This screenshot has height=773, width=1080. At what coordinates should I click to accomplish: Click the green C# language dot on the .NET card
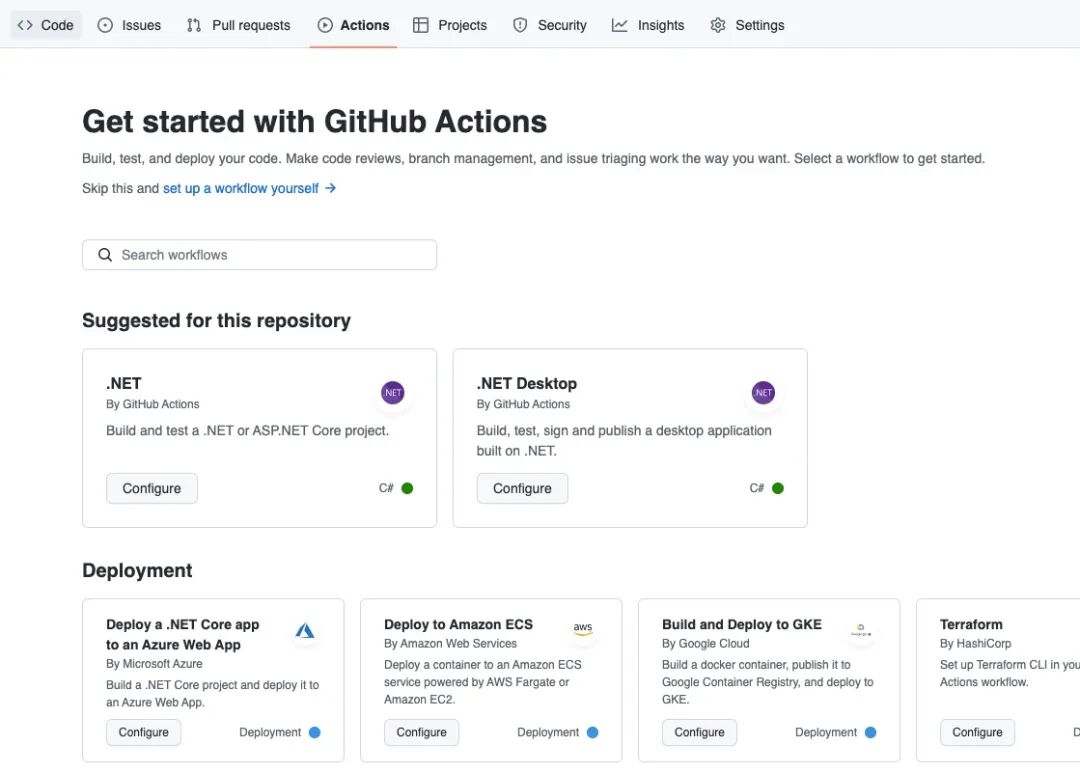pyautogui.click(x=407, y=488)
